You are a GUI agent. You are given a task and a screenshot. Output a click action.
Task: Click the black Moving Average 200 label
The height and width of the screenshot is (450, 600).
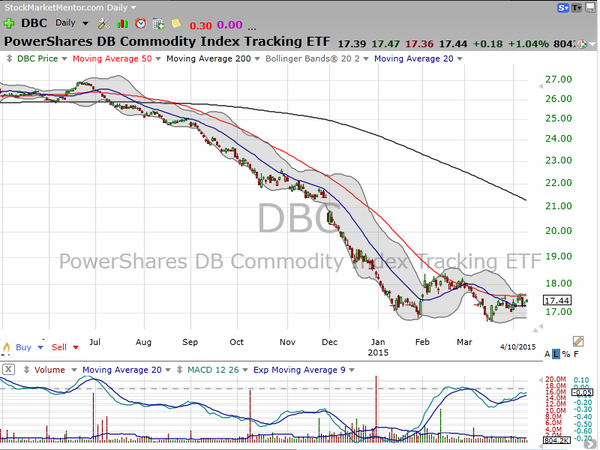[x=209, y=59]
